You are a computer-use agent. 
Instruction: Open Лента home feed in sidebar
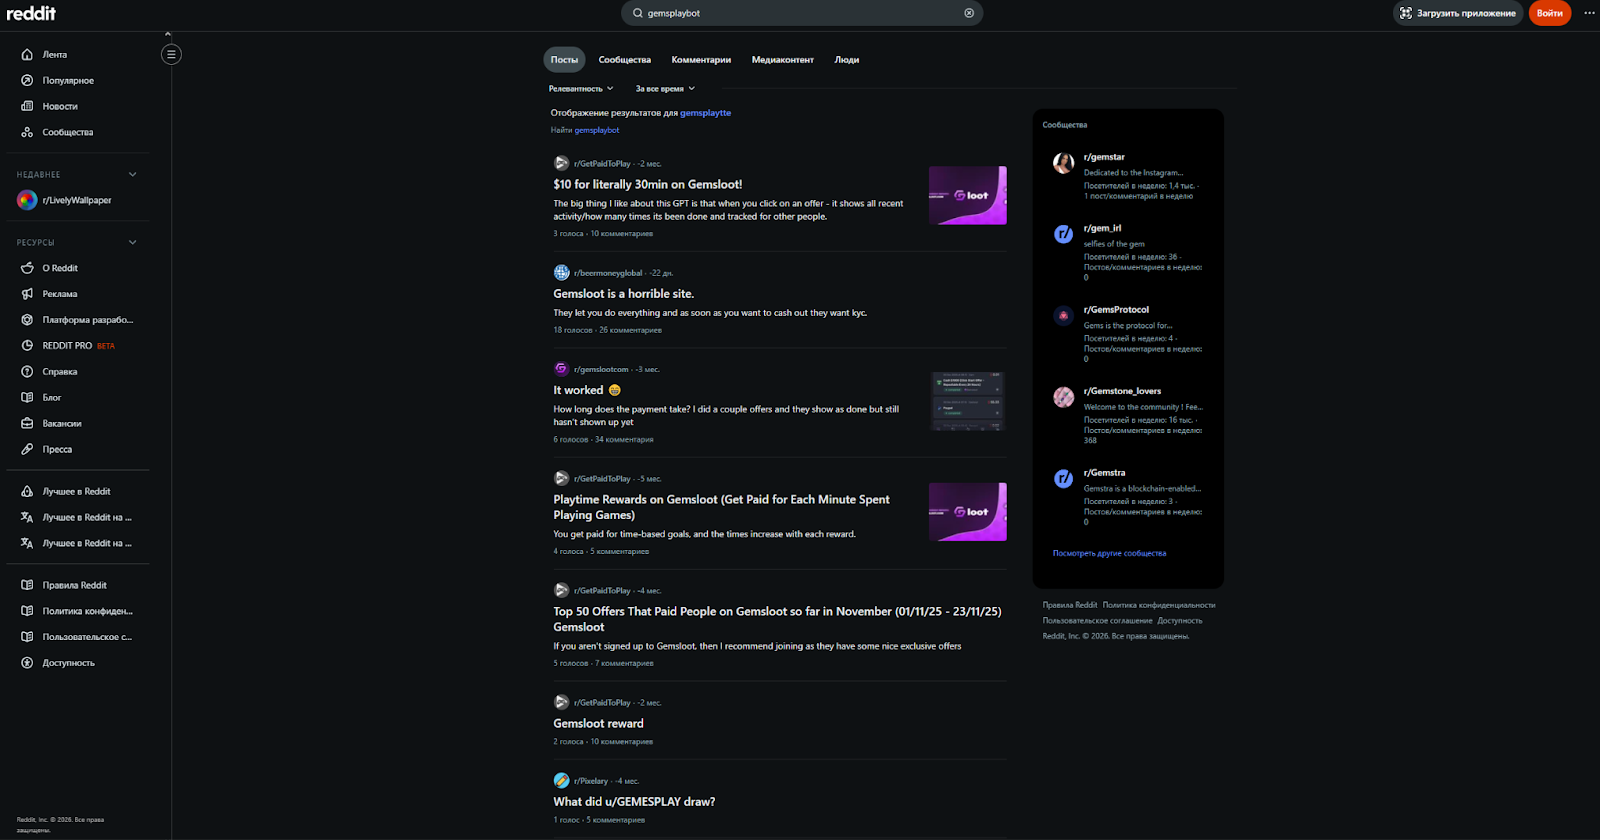(55, 55)
